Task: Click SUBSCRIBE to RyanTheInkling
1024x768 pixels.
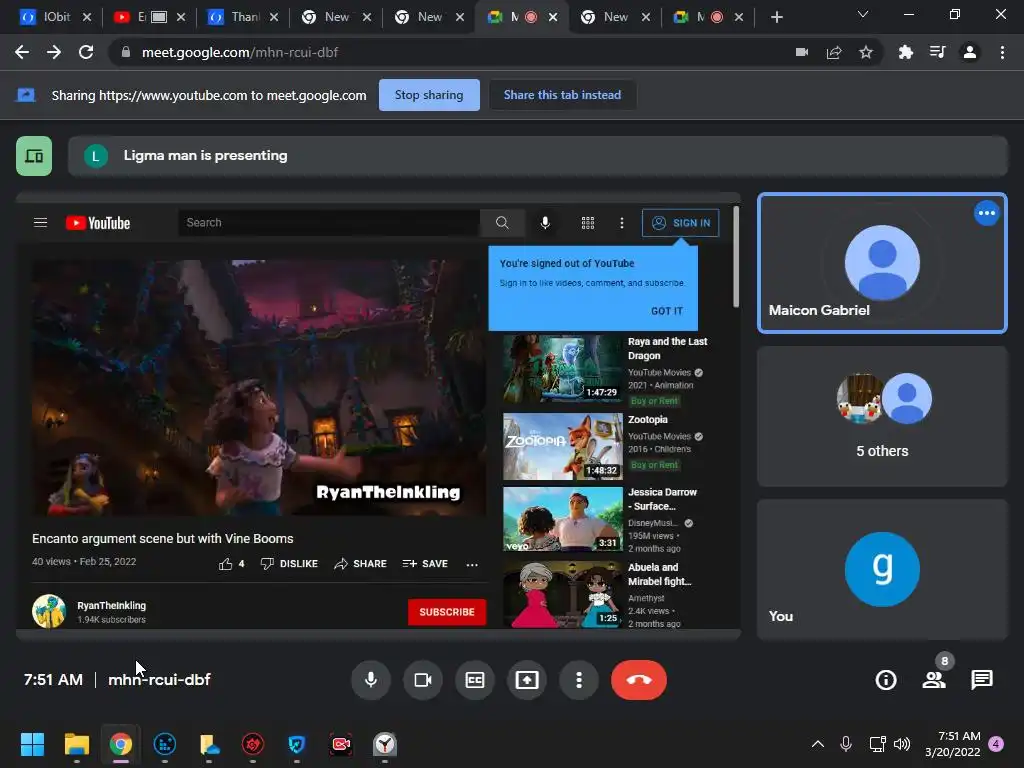Action: pyautogui.click(x=447, y=612)
